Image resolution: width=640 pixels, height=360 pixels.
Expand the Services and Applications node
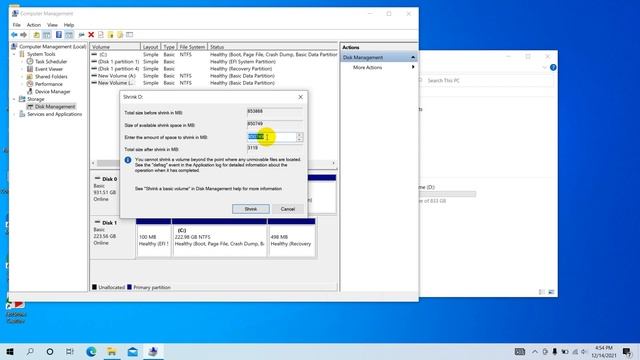tap(14, 114)
